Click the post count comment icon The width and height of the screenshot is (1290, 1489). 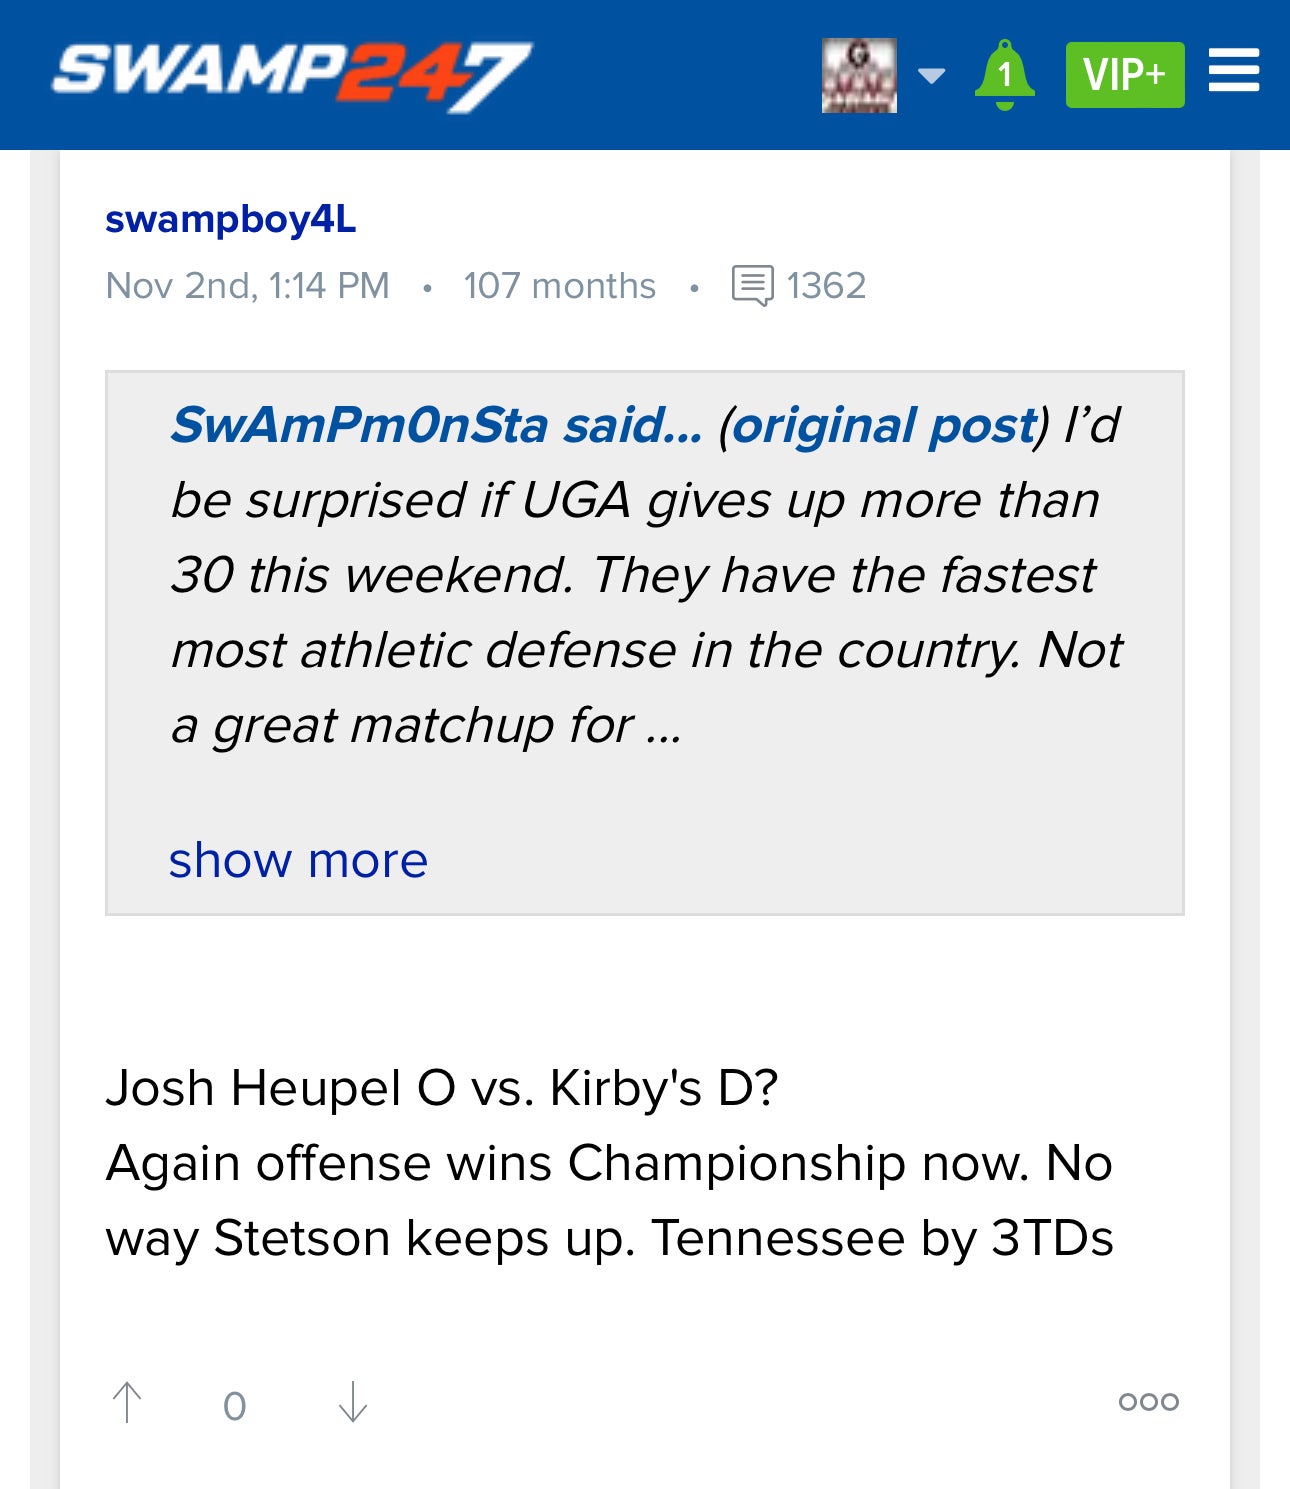[x=752, y=285]
